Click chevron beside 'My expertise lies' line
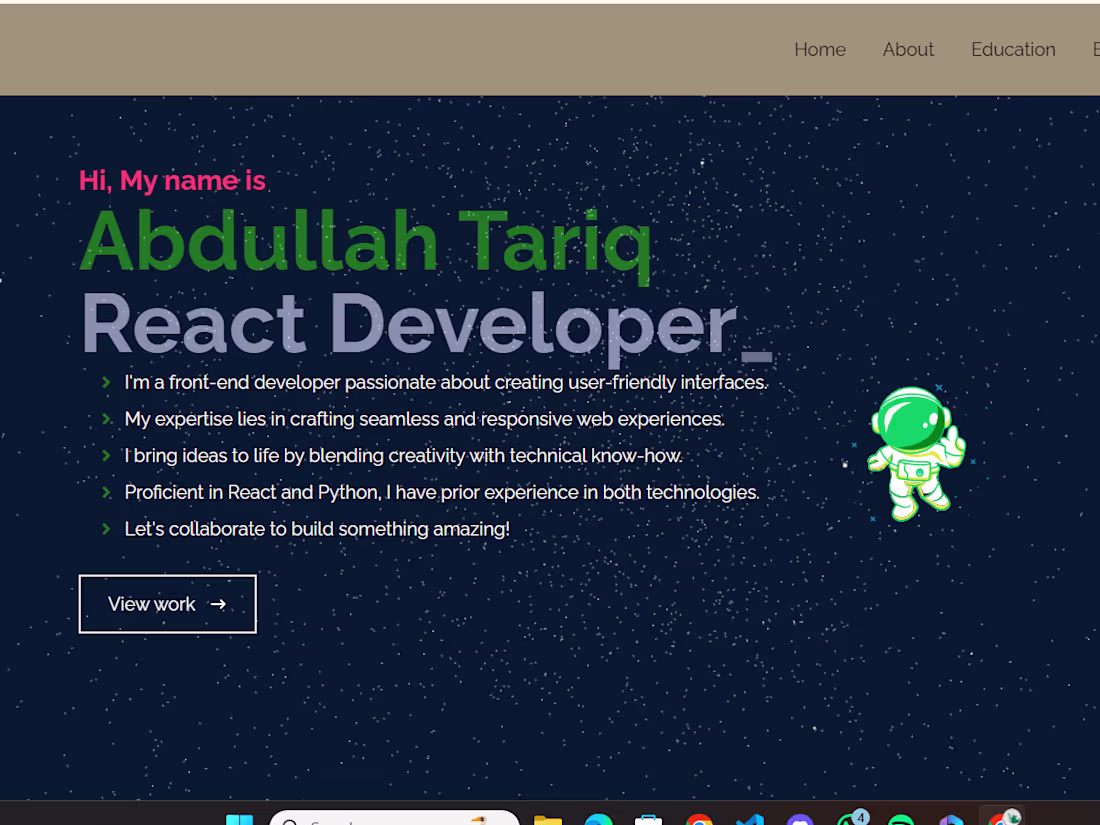This screenshot has width=1100, height=825. [x=106, y=419]
